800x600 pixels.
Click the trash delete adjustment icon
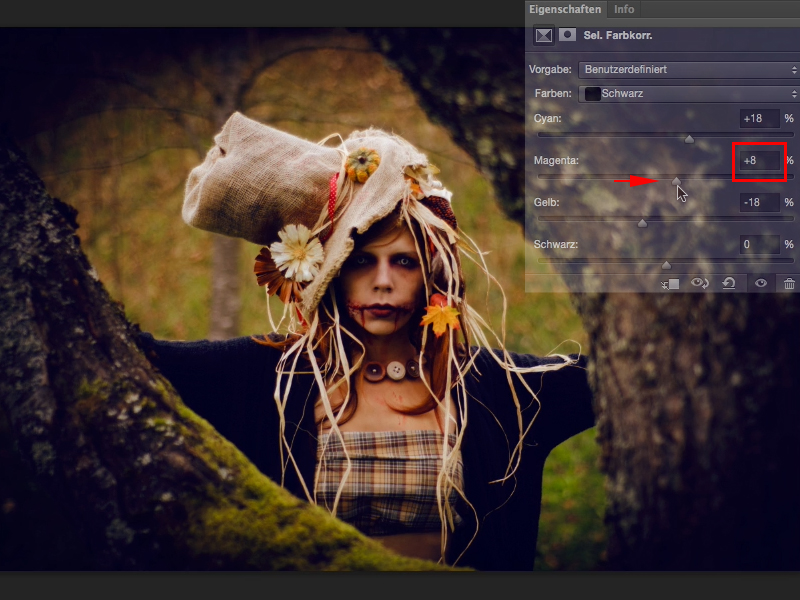(x=789, y=284)
